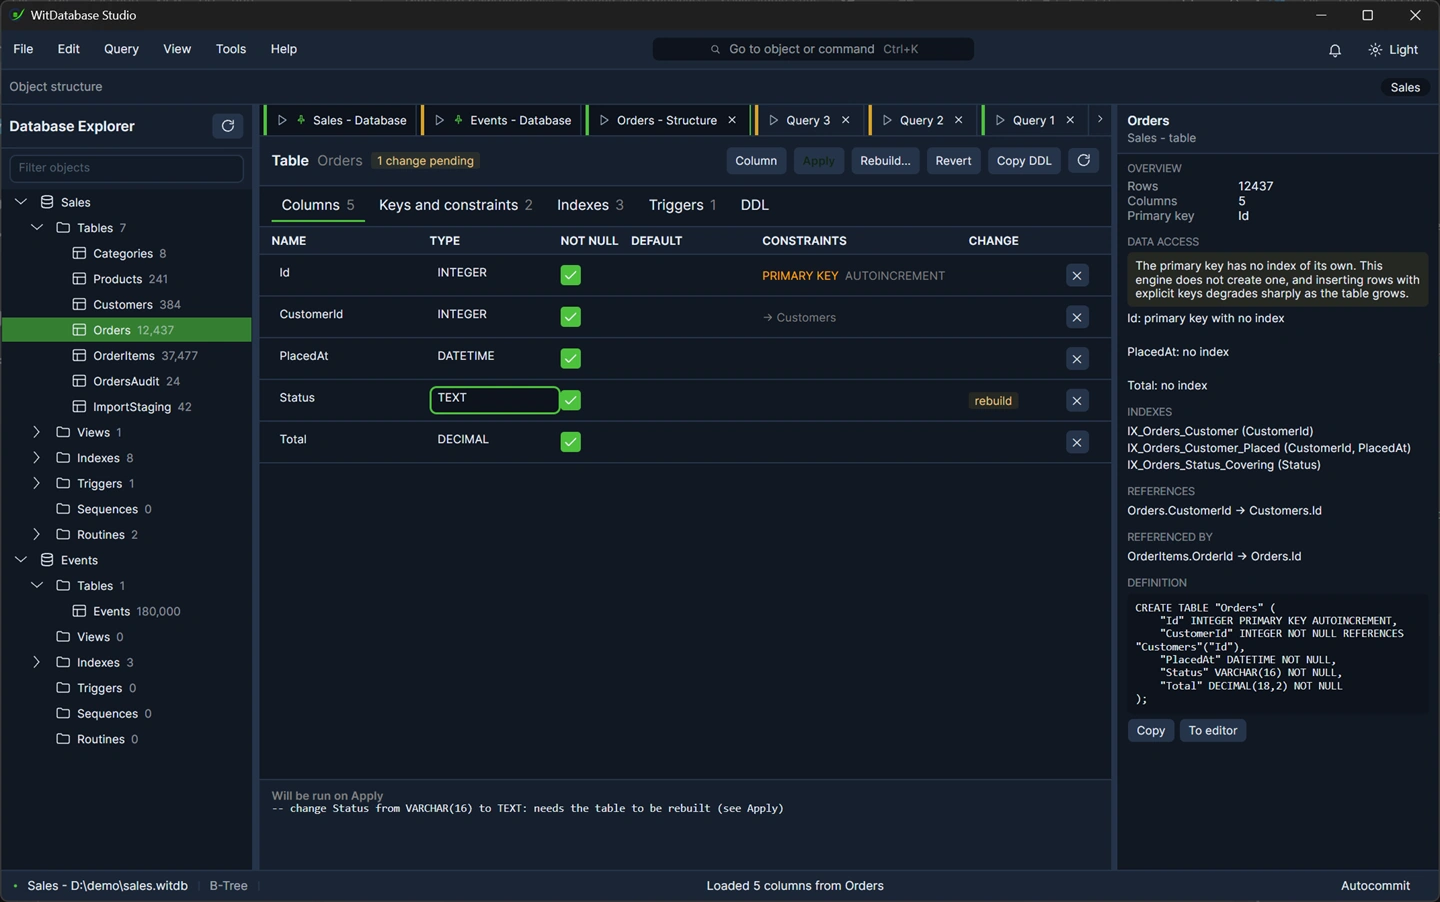Send definition To editor
The height and width of the screenshot is (902, 1440).
[1212, 731]
